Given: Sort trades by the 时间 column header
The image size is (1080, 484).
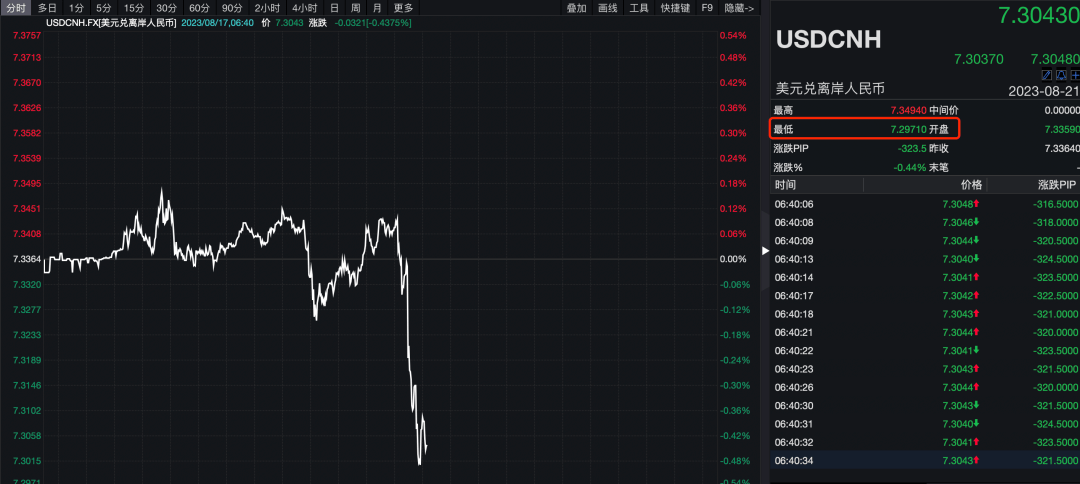Looking at the screenshot, I should (x=785, y=185).
